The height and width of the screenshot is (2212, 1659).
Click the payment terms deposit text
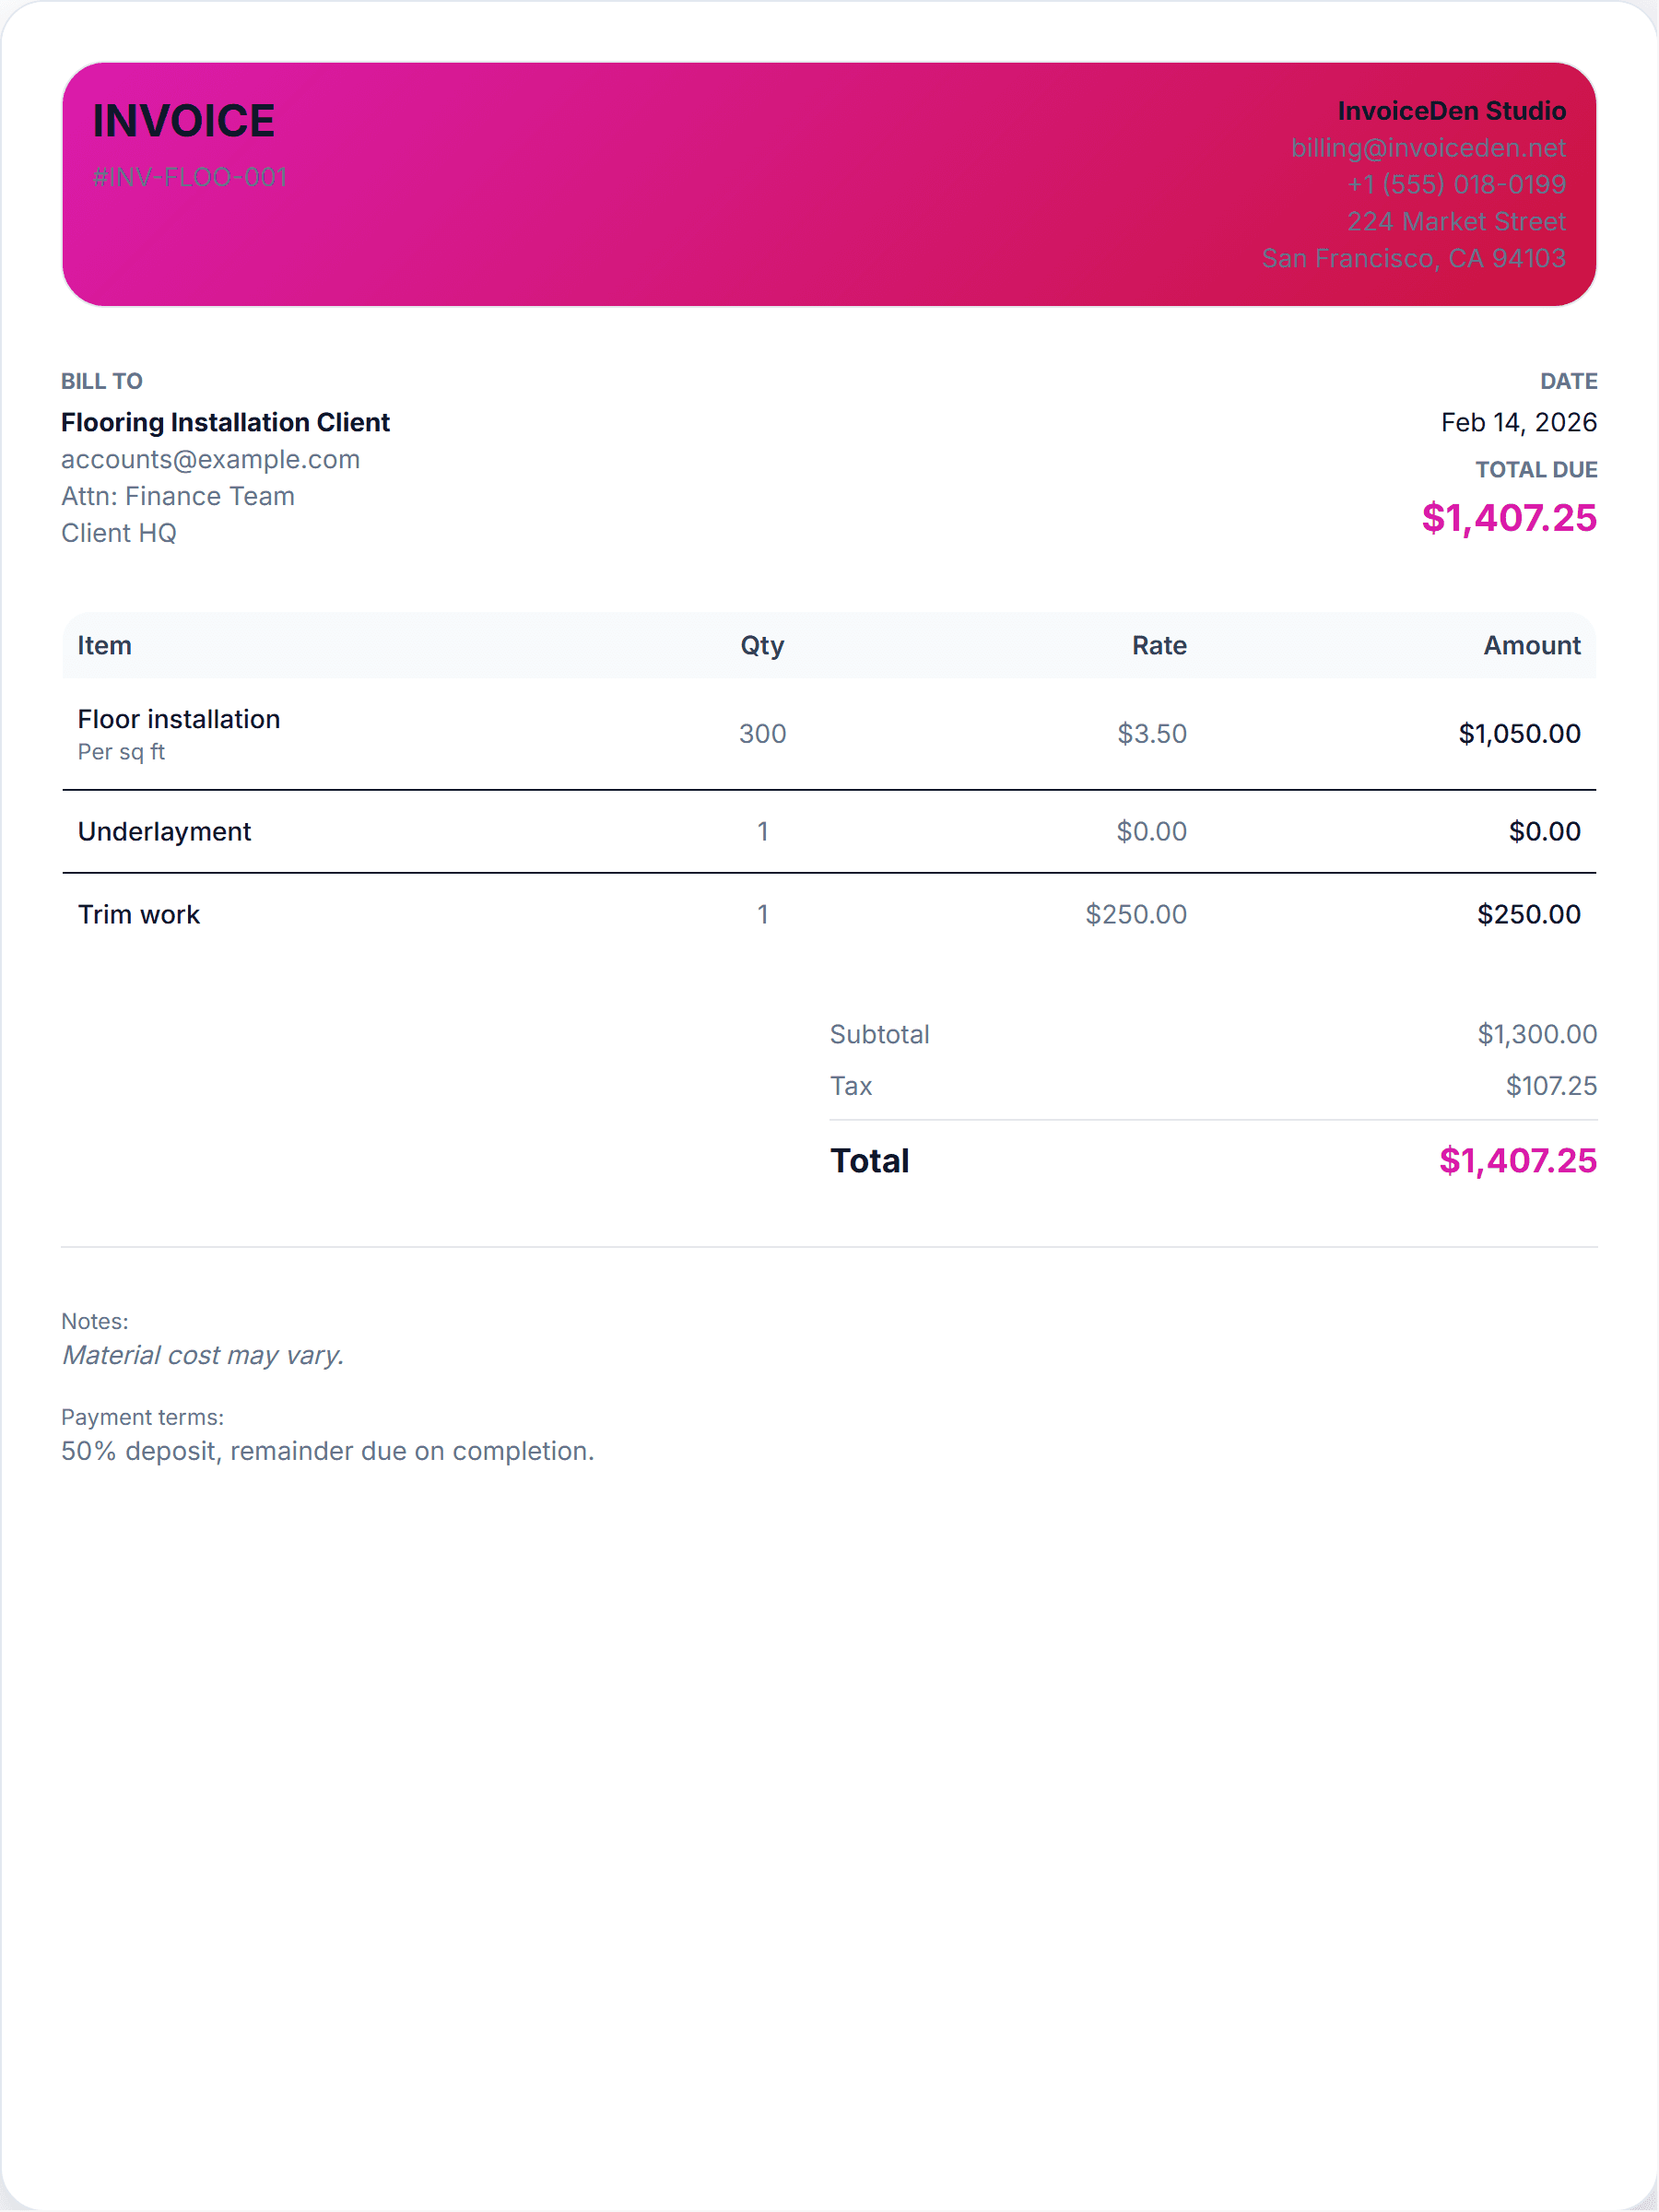[327, 1451]
